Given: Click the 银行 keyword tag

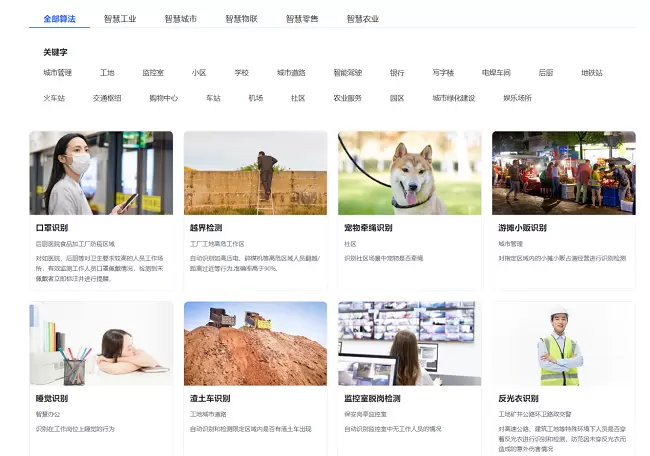Looking at the screenshot, I should (397, 73).
